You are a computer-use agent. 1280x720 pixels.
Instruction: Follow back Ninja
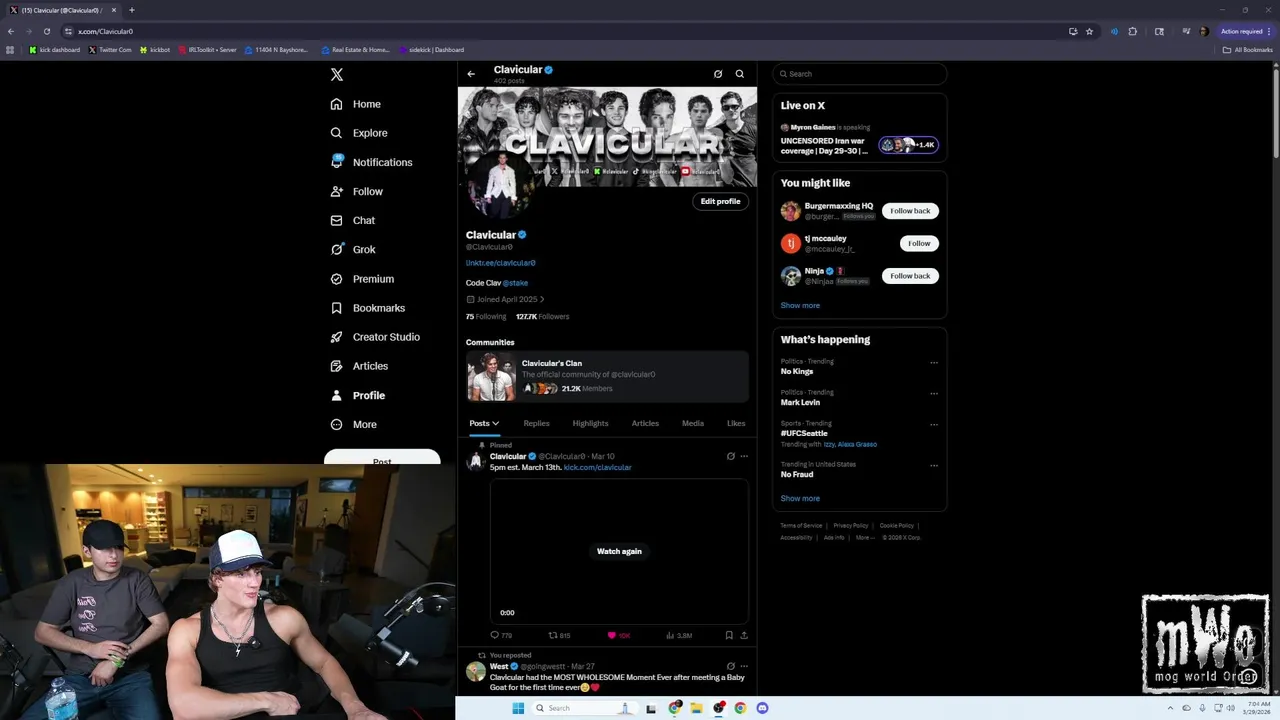[x=910, y=276]
